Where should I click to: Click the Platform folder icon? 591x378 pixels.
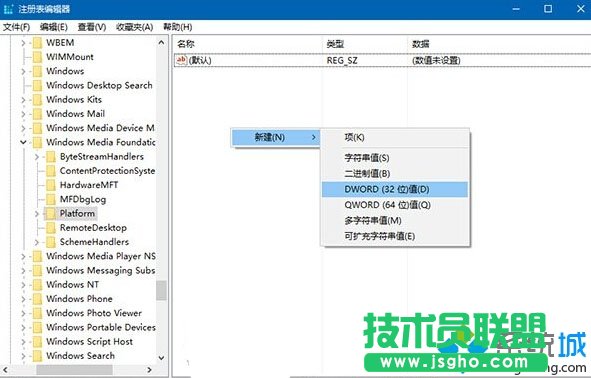[x=51, y=213]
